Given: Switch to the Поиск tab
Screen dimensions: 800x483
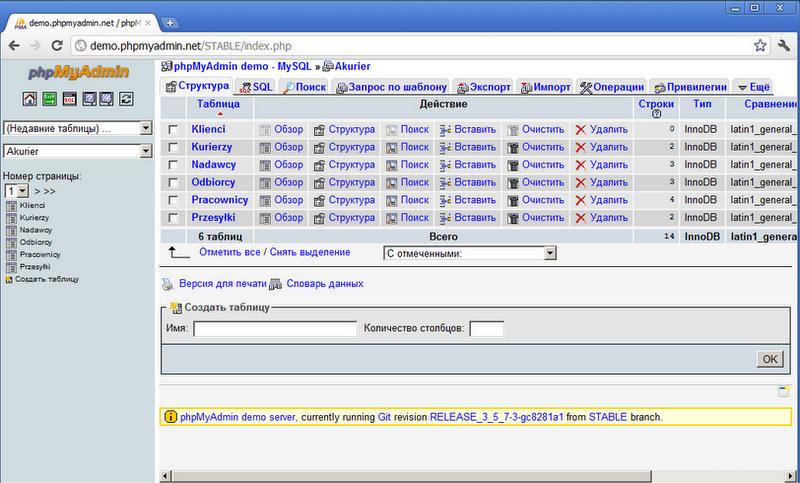Looking at the screenshot, I should (x=304, y=87).
